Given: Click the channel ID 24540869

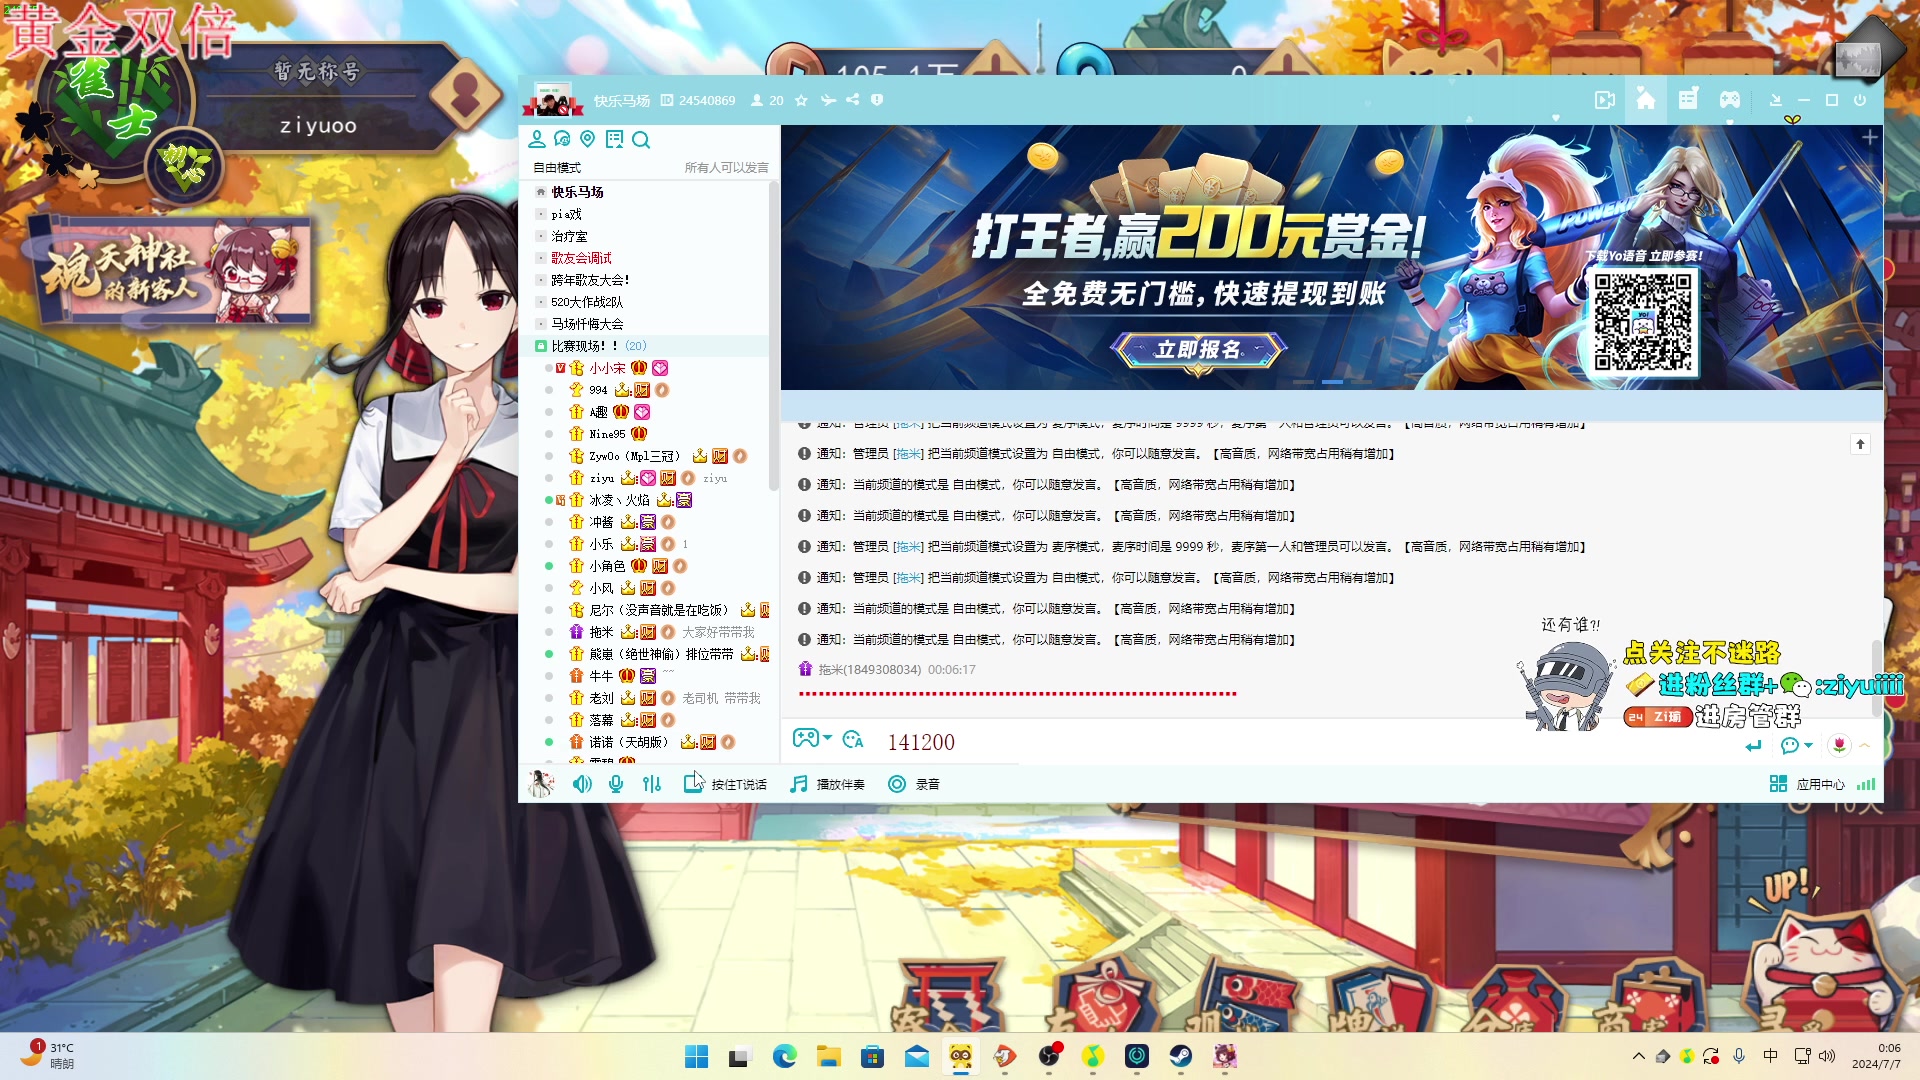Looking at the screenshot, I should [x=707, y=100].
